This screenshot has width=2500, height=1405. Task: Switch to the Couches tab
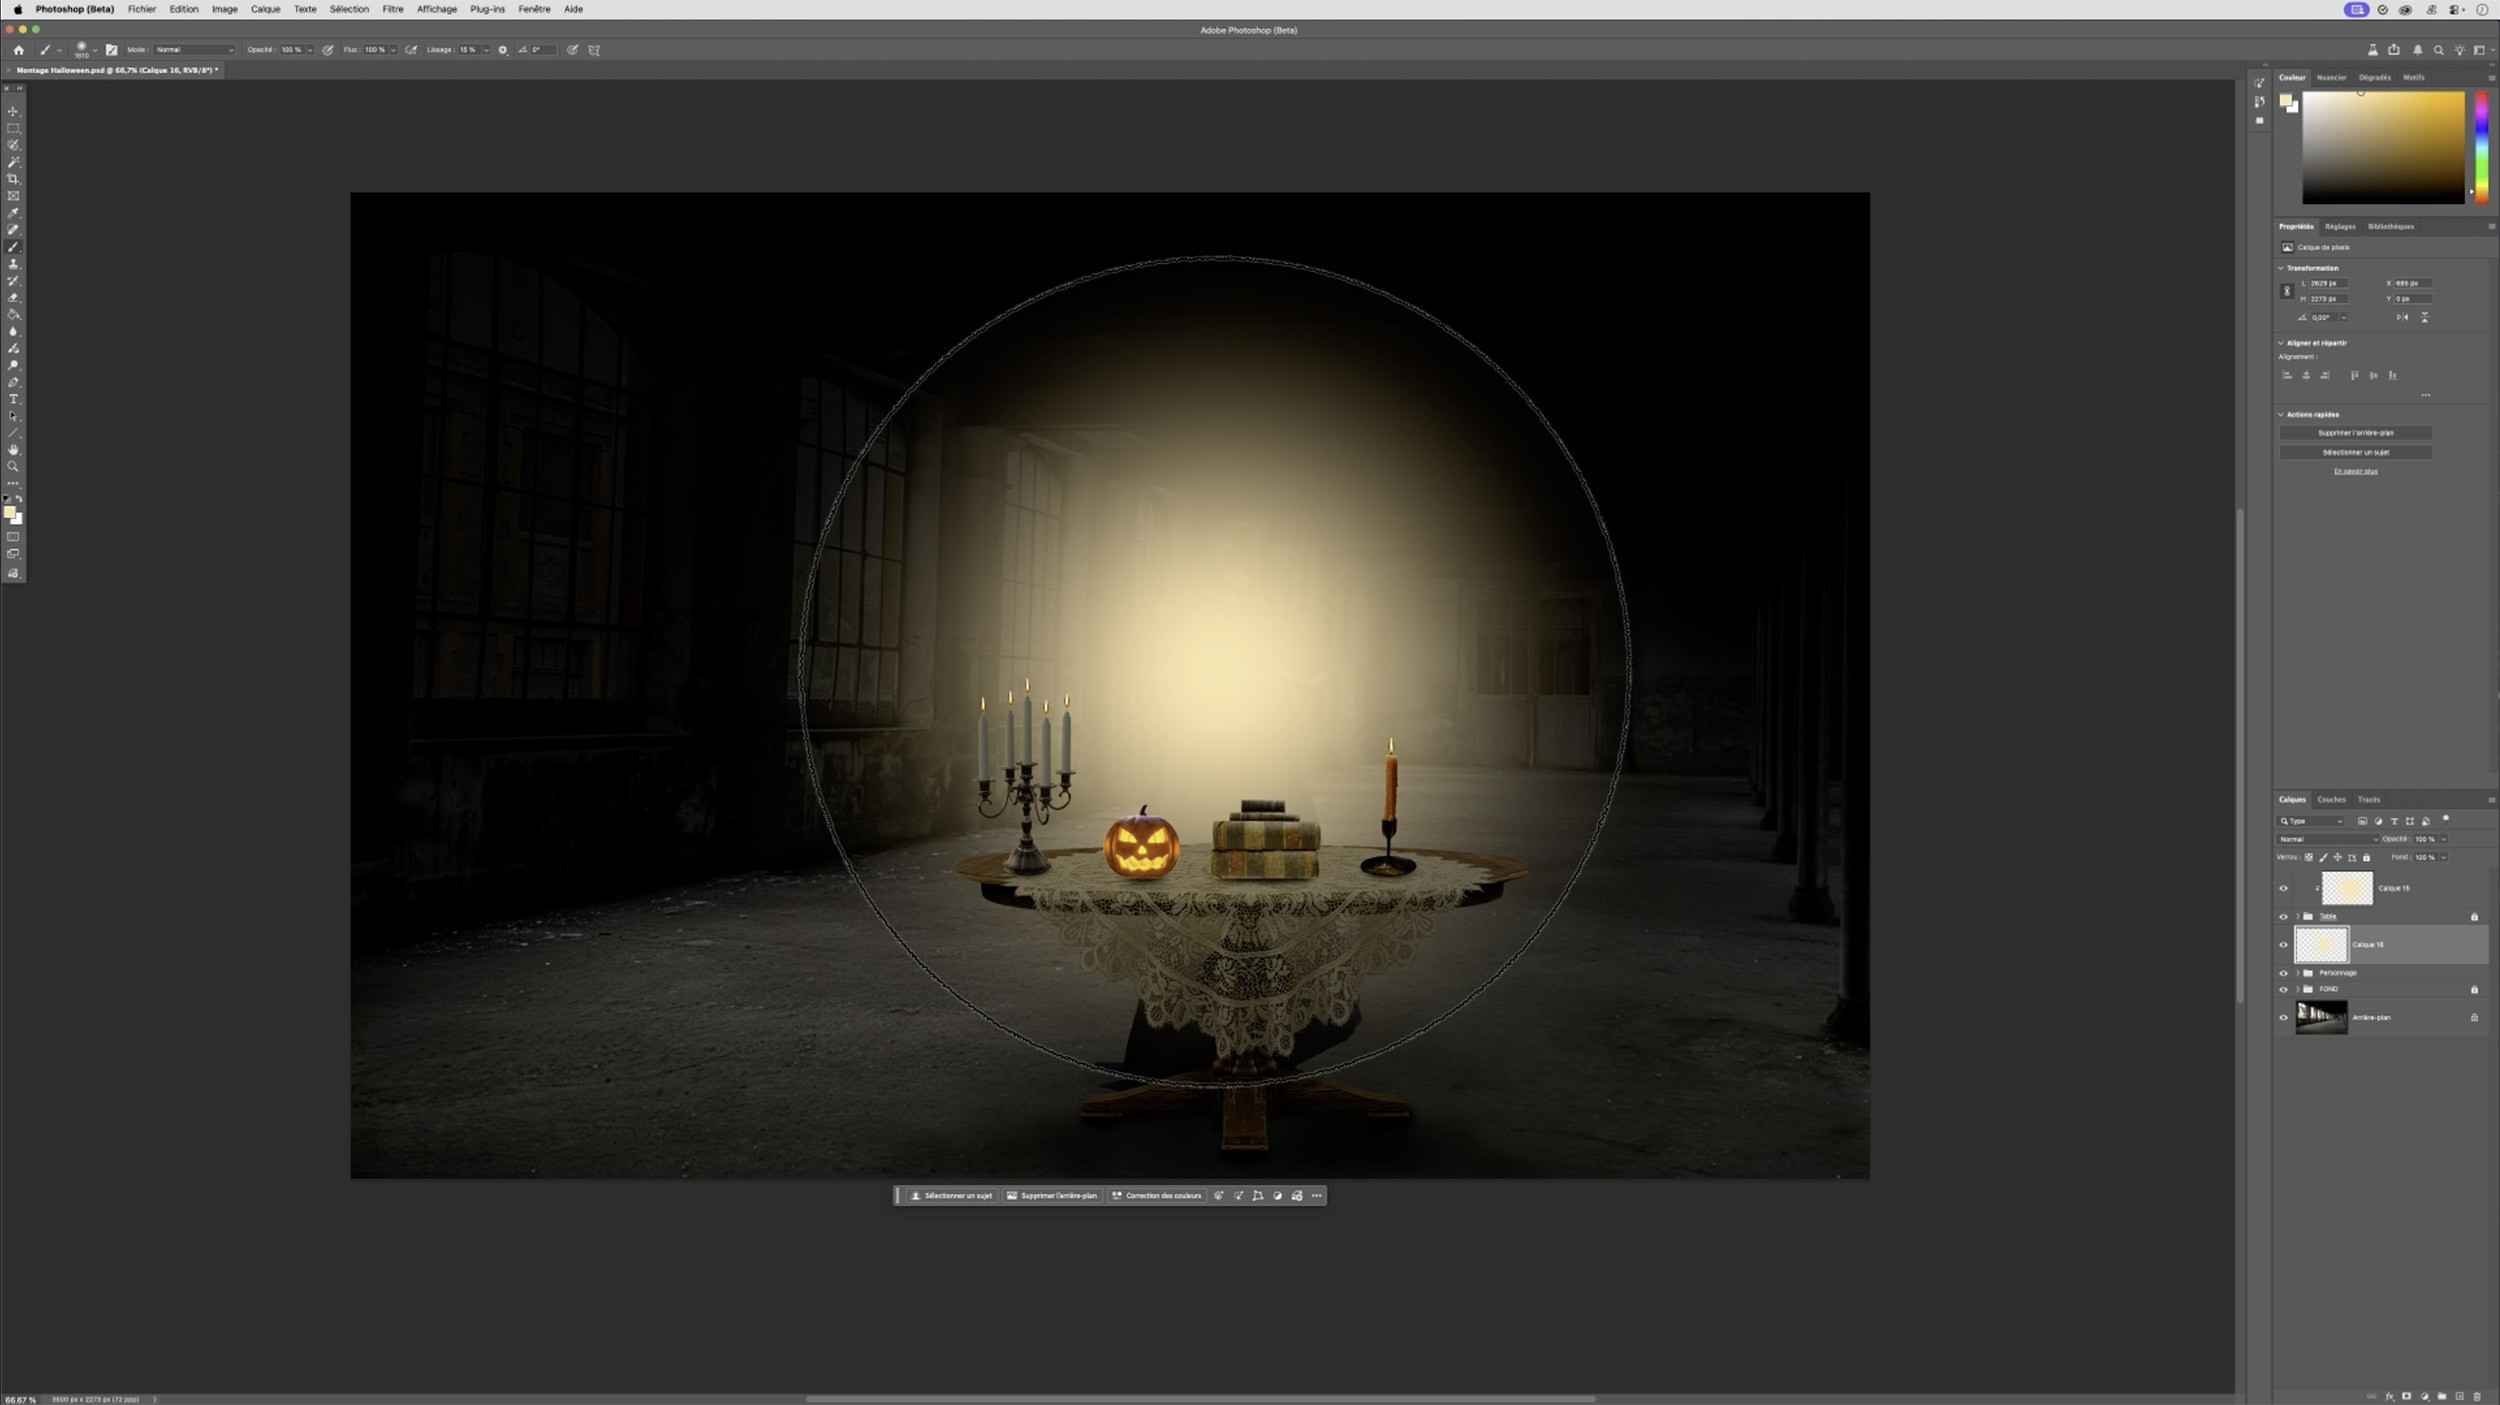click(2330, 799)
